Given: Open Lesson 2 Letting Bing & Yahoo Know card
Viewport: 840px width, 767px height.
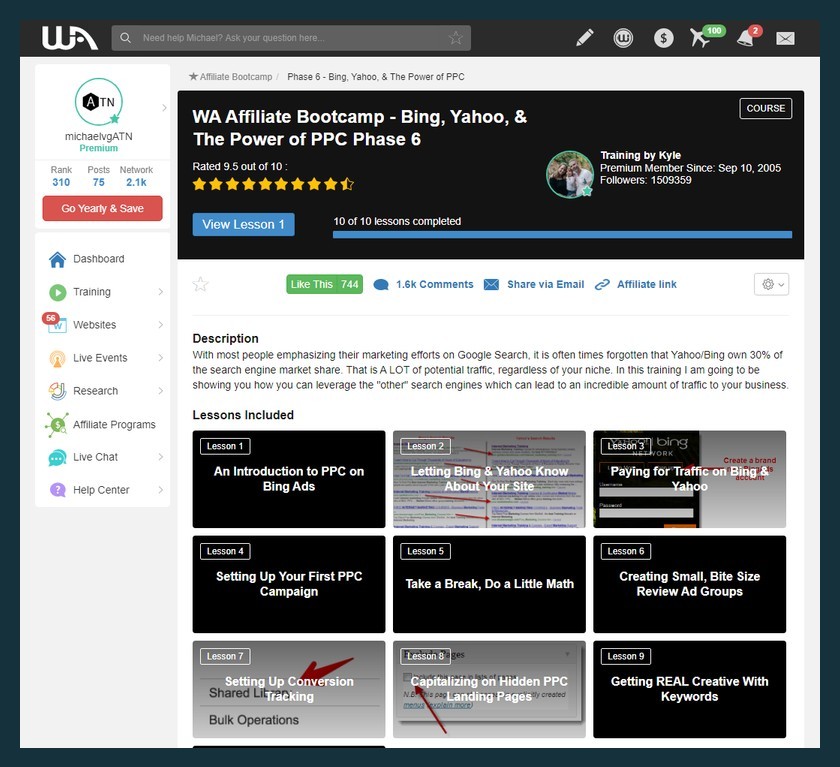Looking at the screenshot, I should pos(489,479).
